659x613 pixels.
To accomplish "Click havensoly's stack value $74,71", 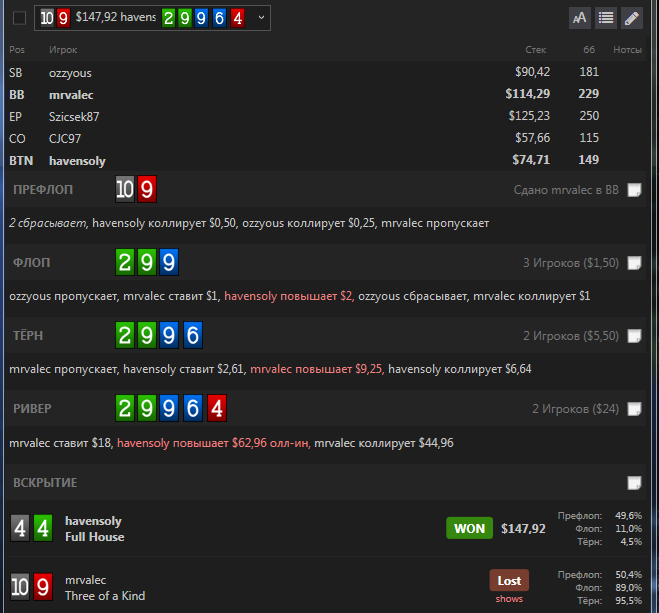I will click(x=531, y=160).
